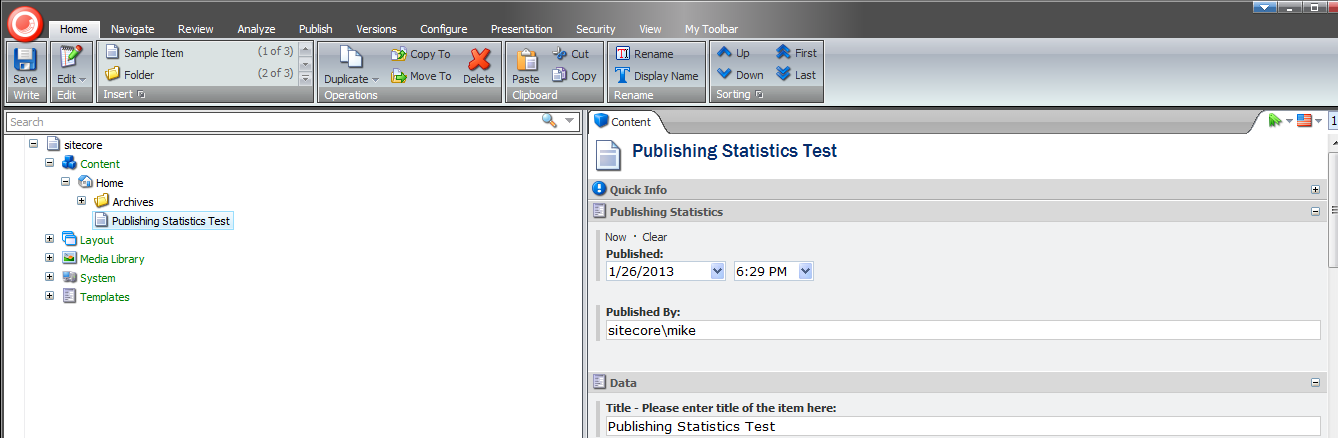Expand the Archives folder tree node

(x=82, y=202)
